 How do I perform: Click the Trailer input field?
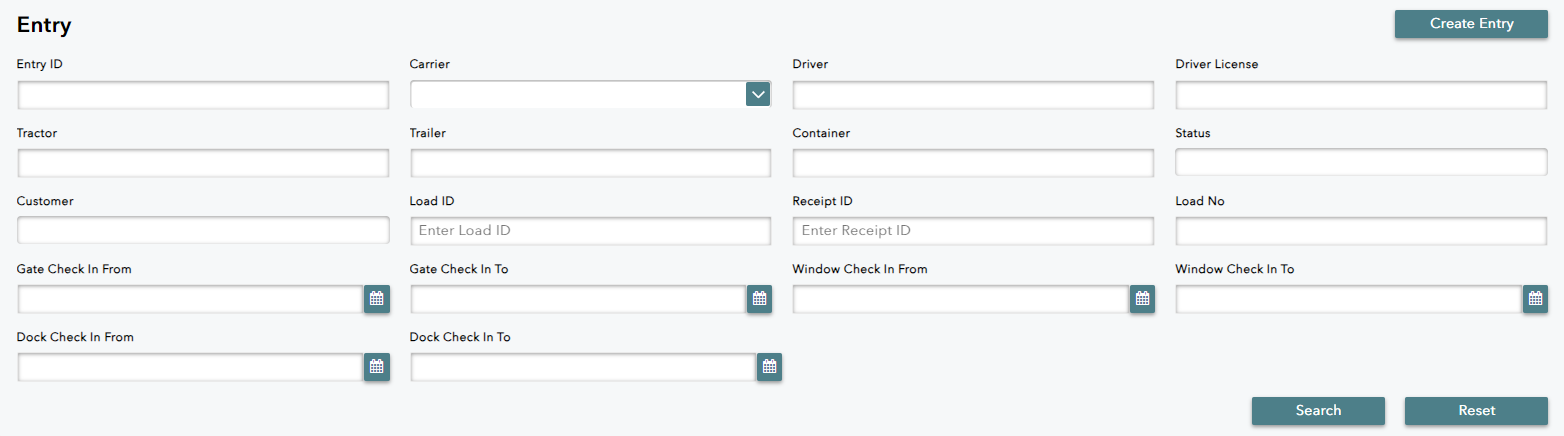tap(590, 163)
